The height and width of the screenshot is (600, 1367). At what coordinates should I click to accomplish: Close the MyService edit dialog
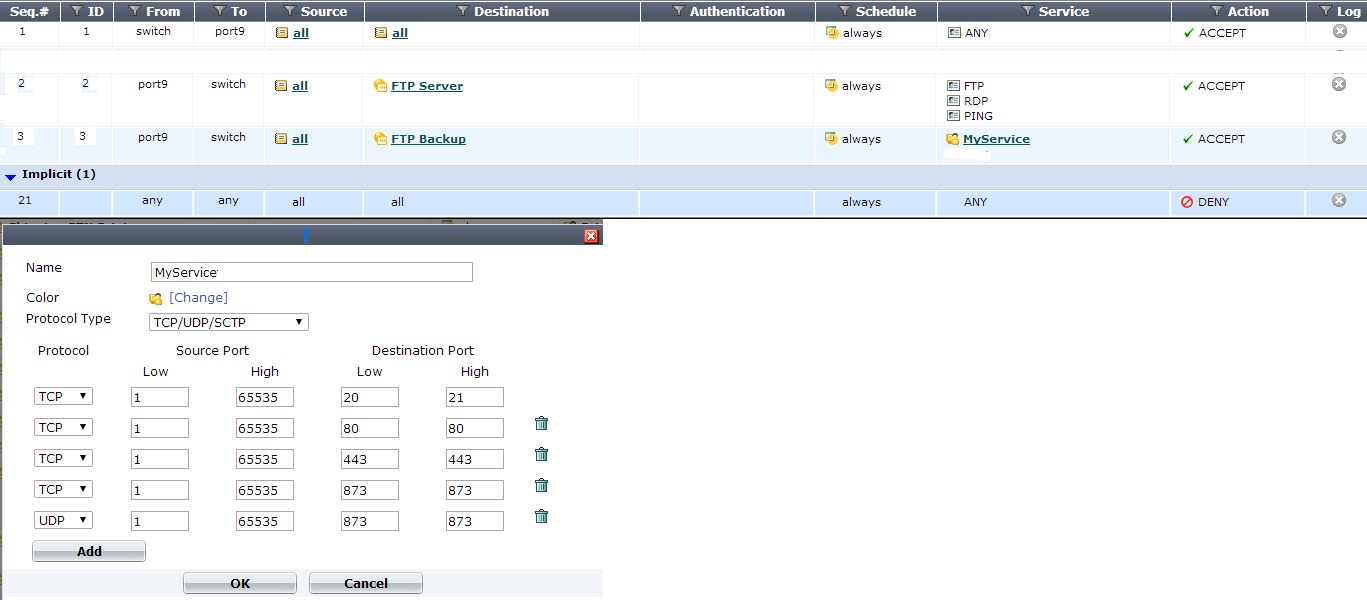pyautogui.click(x=591, y=236)
